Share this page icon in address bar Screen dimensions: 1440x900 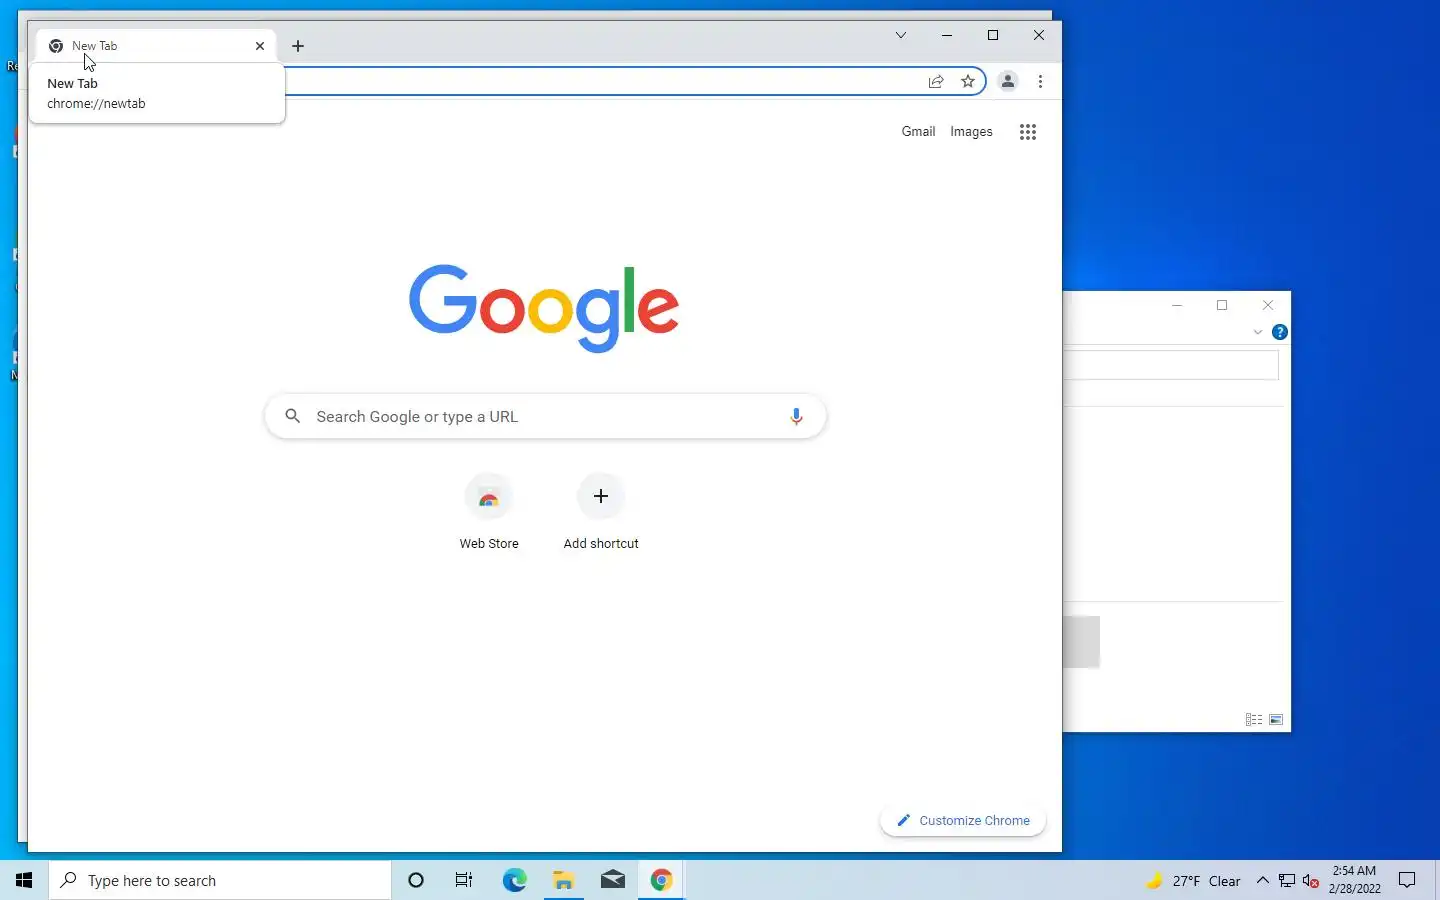936,82
